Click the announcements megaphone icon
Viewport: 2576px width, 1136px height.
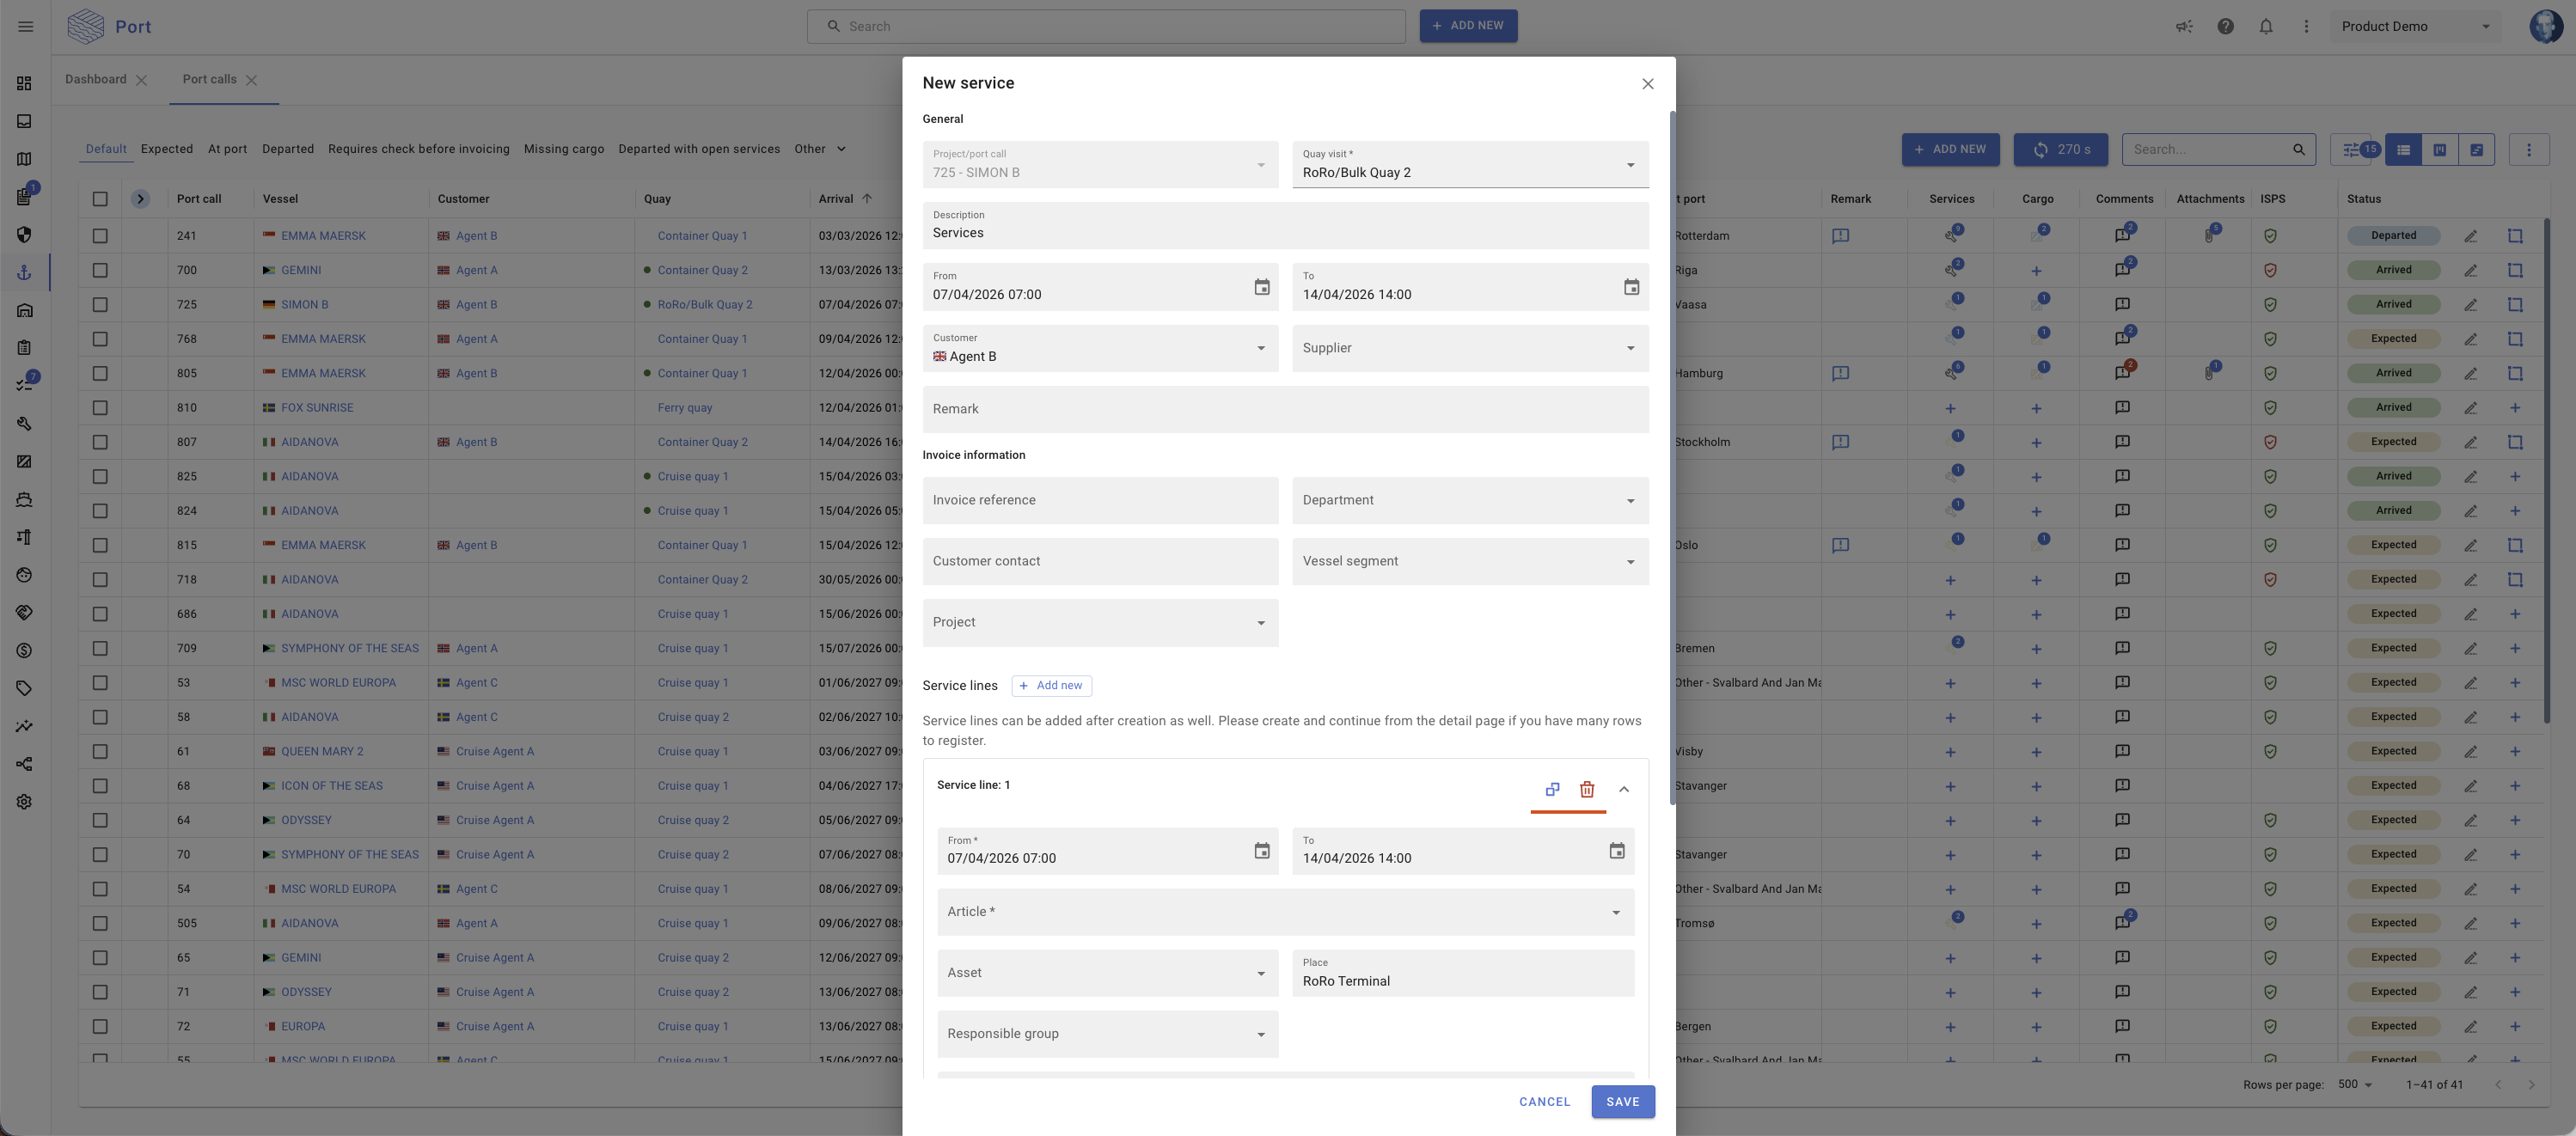tap(2184, 27)
